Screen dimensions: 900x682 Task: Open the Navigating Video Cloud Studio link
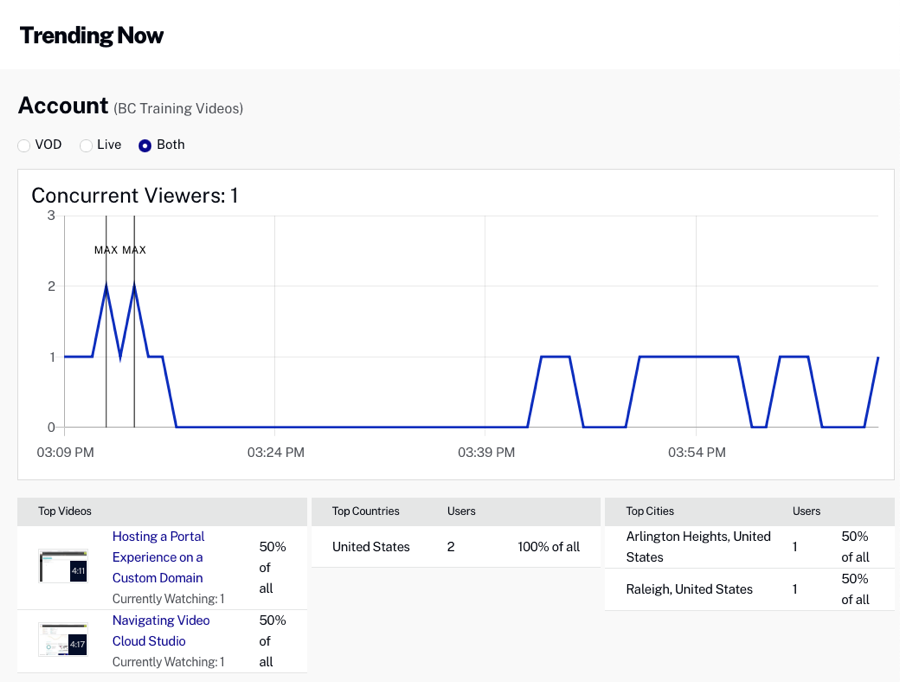(161, 630)
